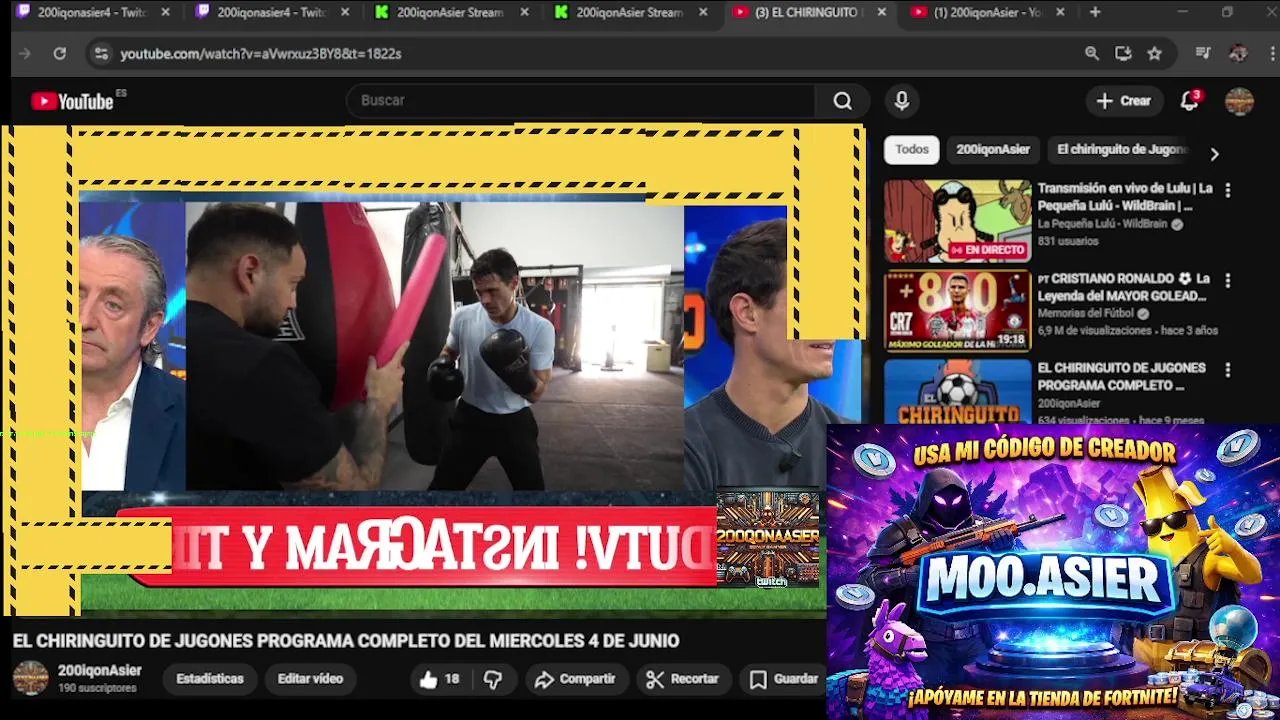Open the YouTube account avatar menu

click(1239, 101)
